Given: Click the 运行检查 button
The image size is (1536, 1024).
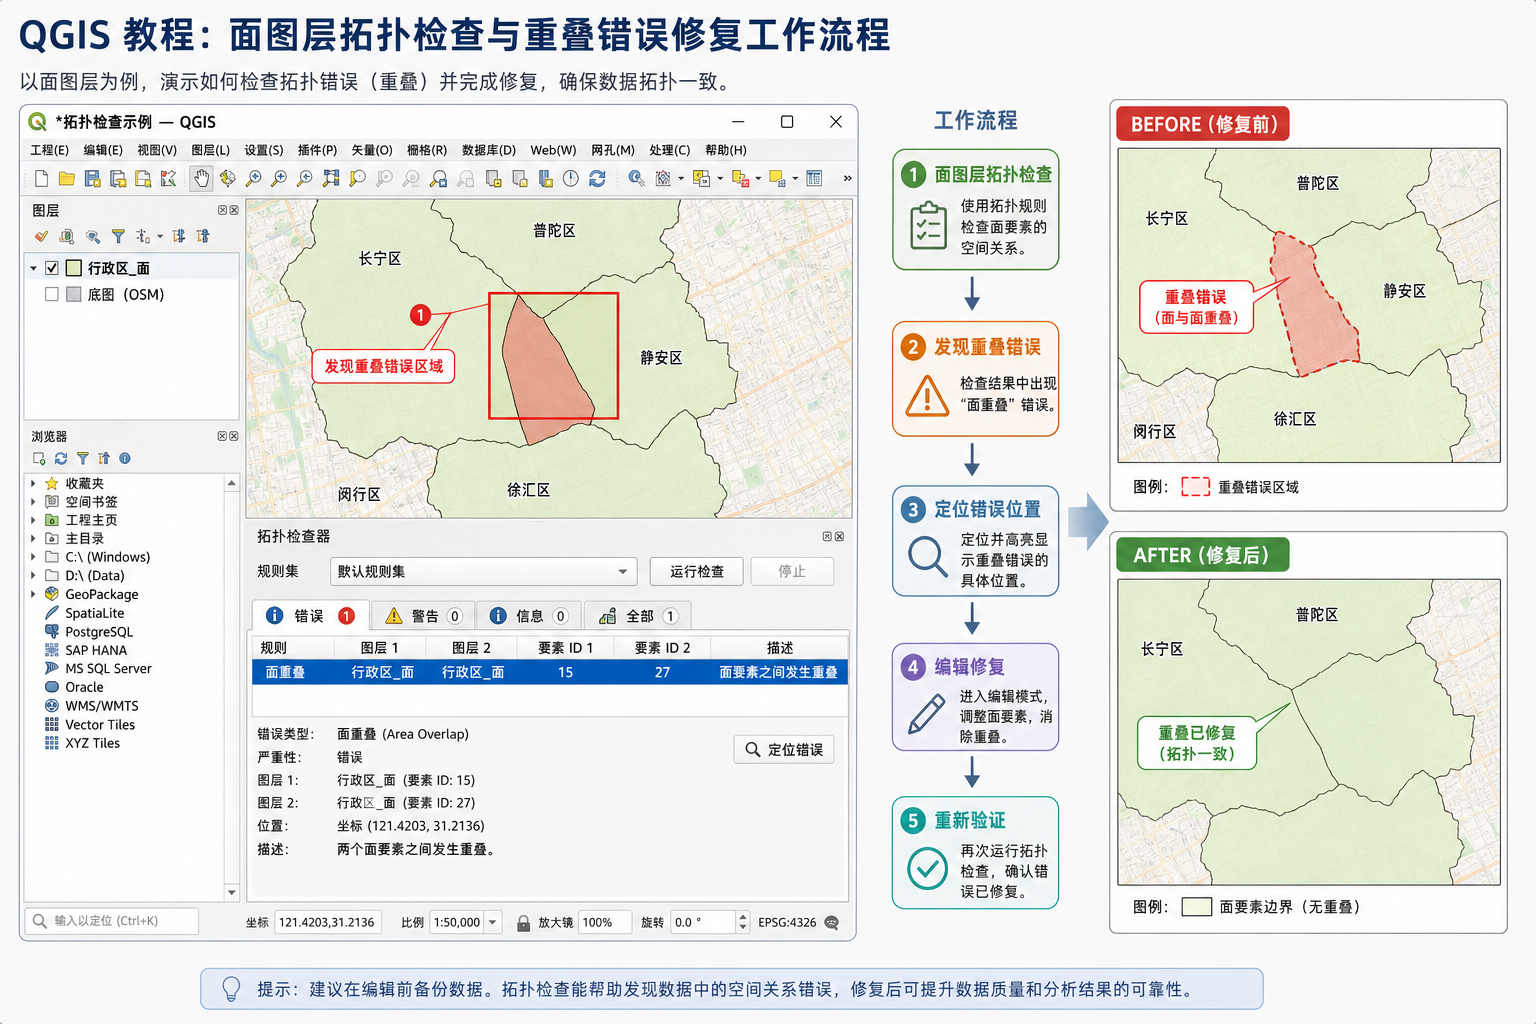Looking at the screenshot, I should [697, 571].
